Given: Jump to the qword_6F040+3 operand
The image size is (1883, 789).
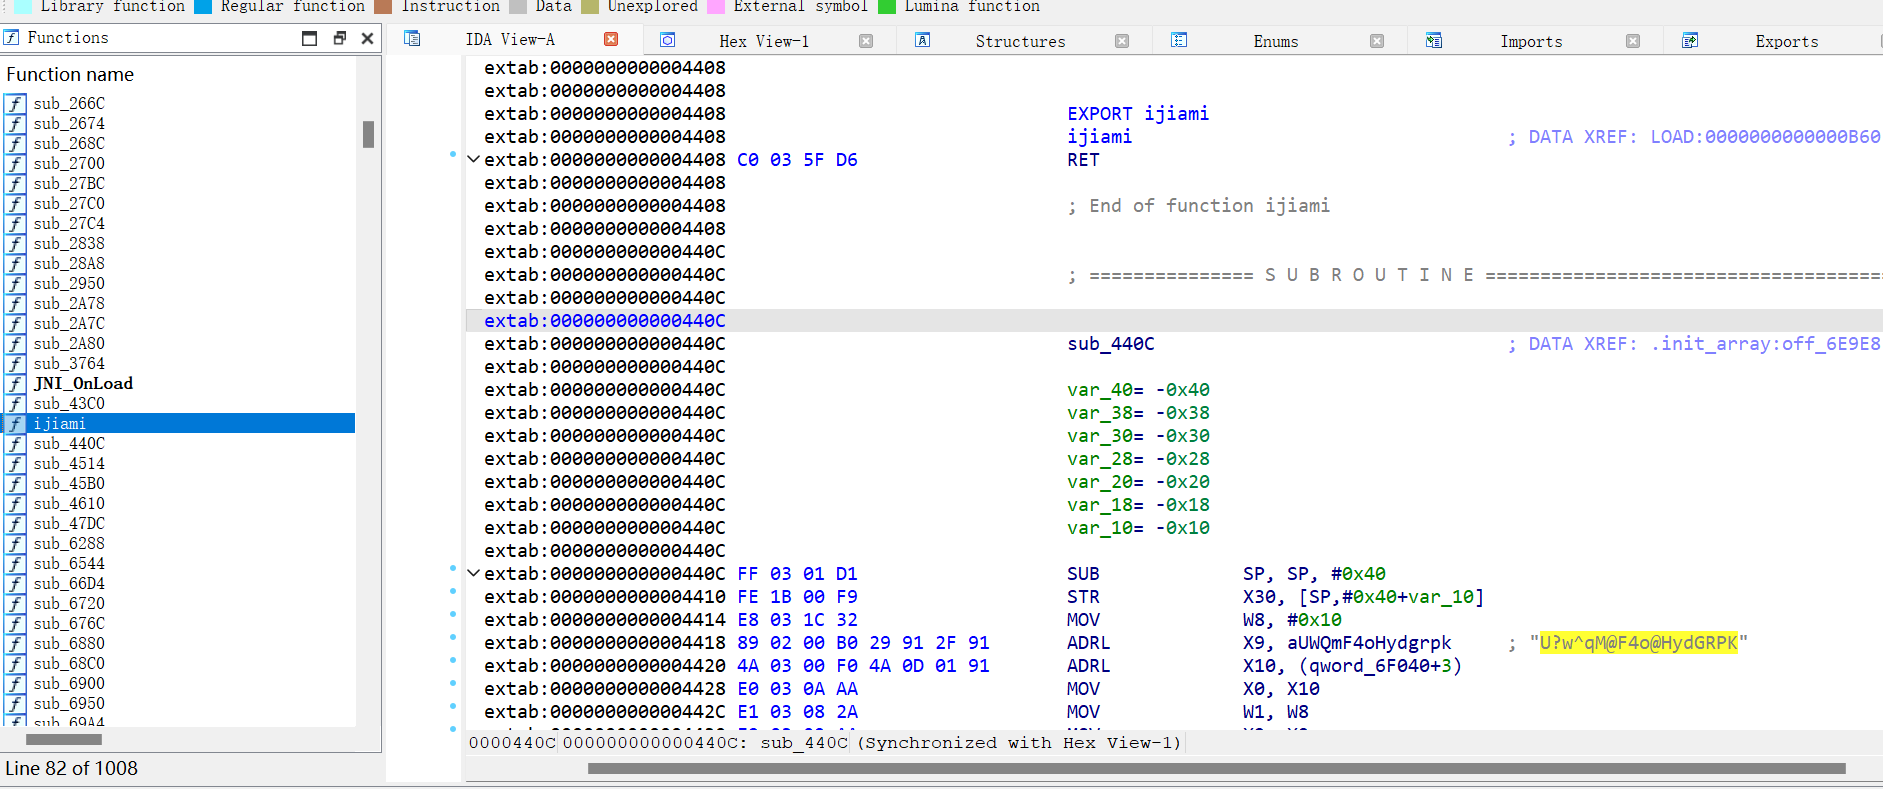Looking at the screenshot, I should 1380,666.
